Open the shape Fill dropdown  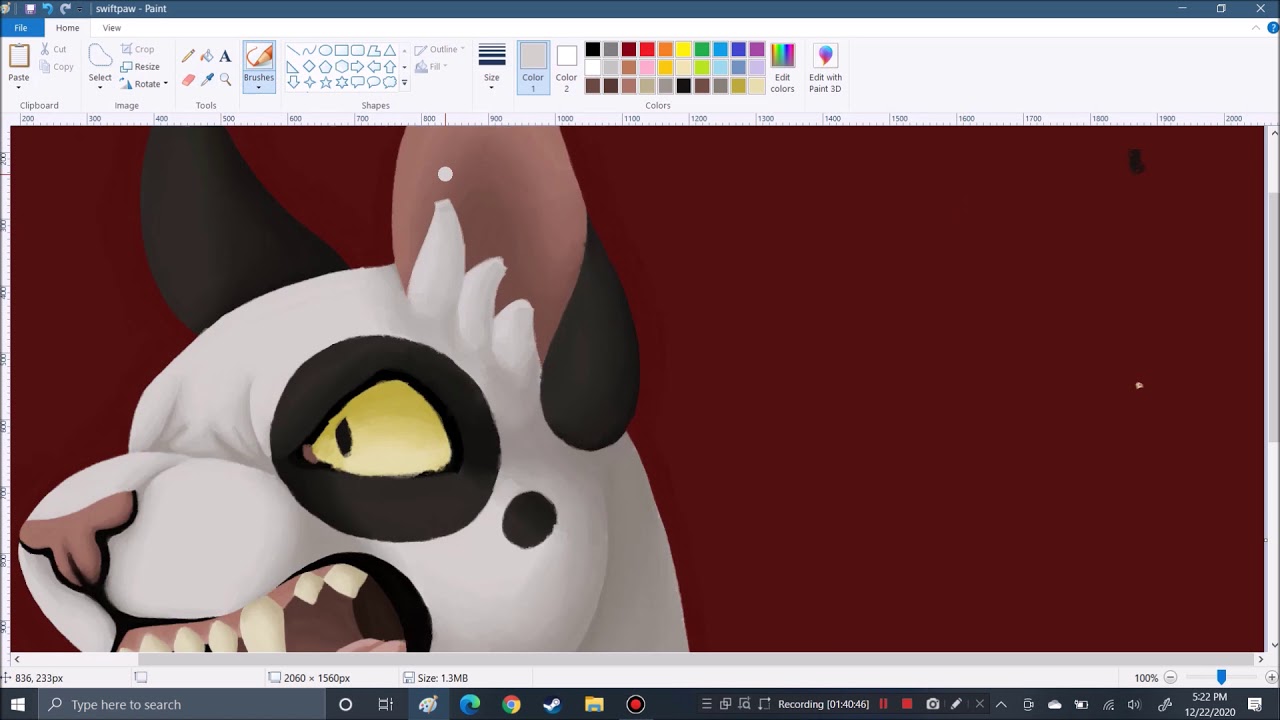(432, 67)
